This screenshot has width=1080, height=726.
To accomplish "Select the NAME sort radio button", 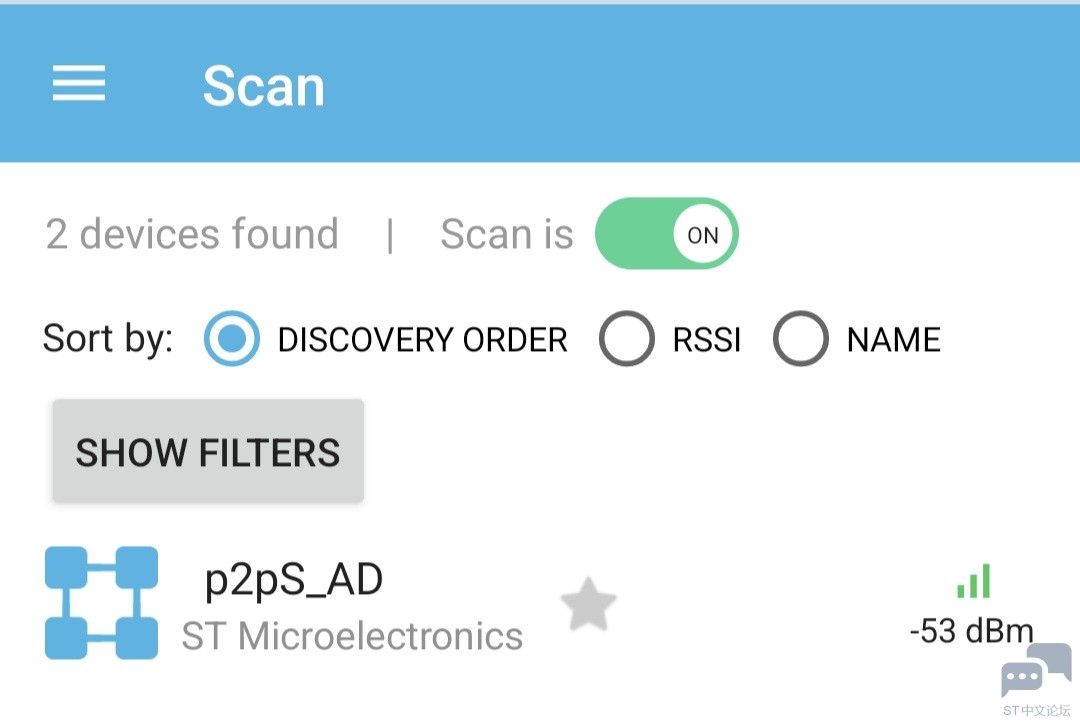I will (800, 338).
